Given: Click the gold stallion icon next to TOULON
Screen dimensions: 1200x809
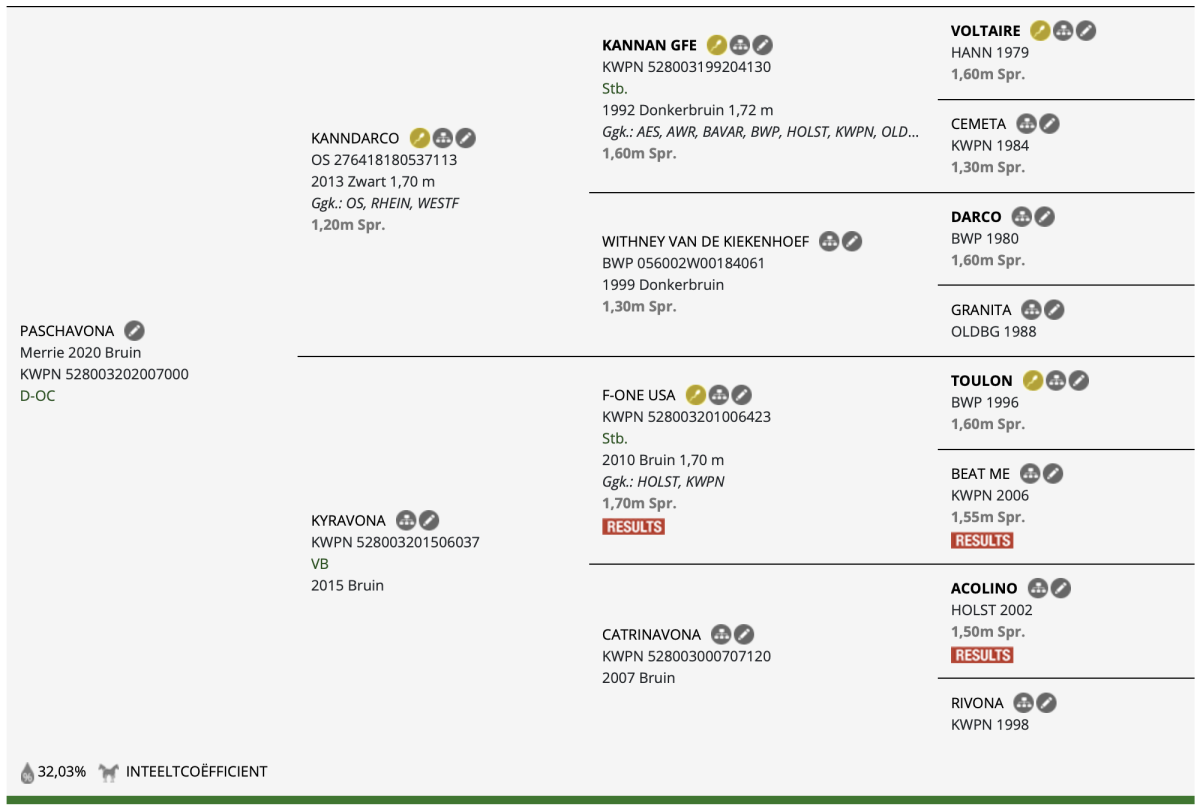Looking at the screenshot, I should [x=1033, y=380].
